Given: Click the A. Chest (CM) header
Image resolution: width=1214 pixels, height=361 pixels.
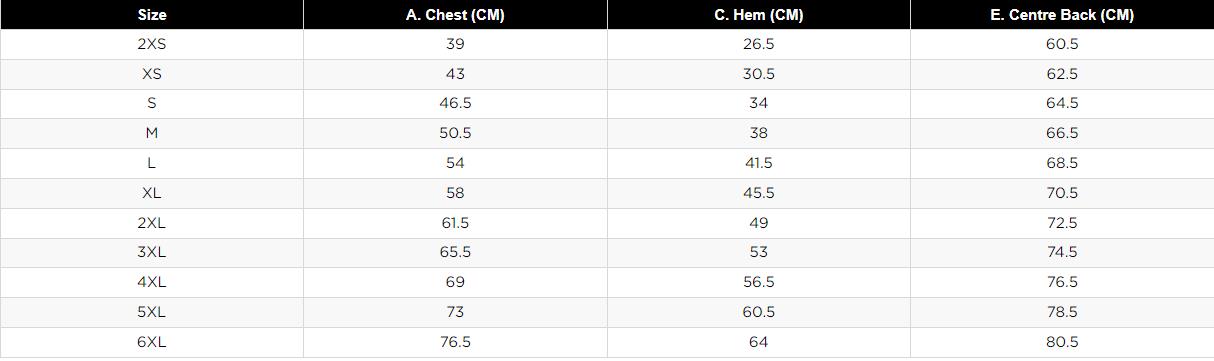Looking at the screenshot, I should click(x=455, y=15).
